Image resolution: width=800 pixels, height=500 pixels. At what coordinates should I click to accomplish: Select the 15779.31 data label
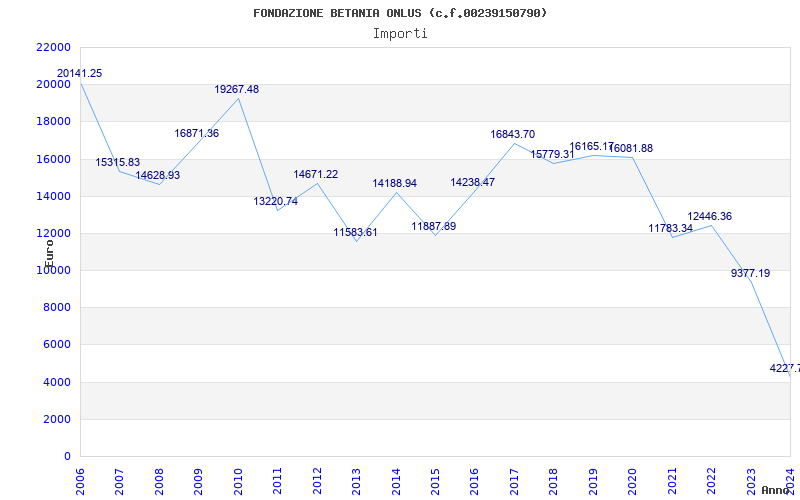coord(553,155)
